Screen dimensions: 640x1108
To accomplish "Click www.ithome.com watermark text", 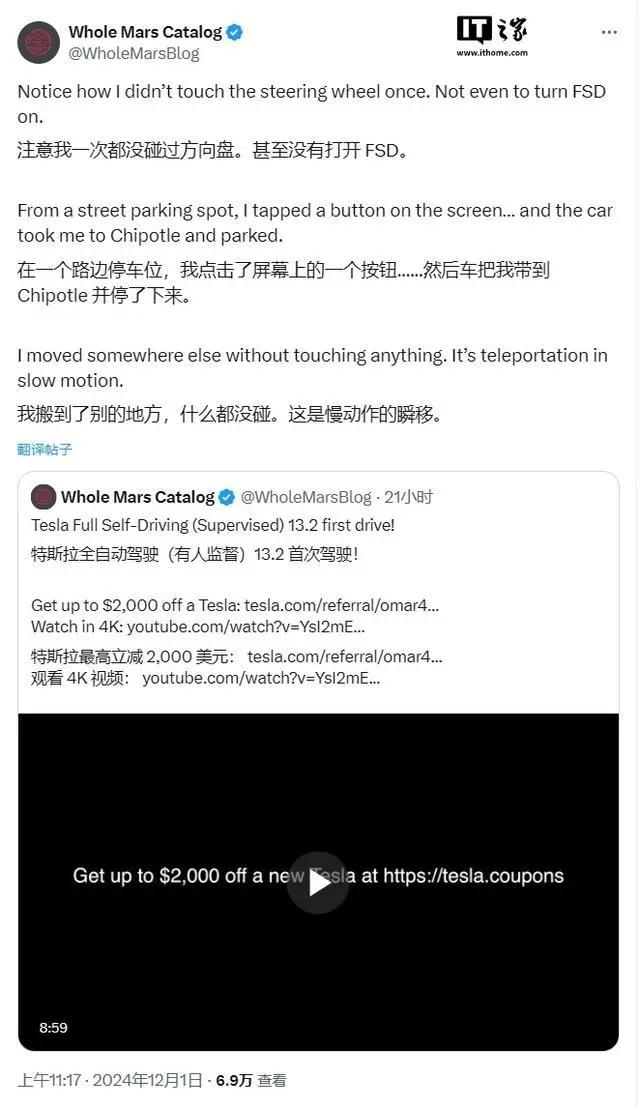I will tap(492, 53).
